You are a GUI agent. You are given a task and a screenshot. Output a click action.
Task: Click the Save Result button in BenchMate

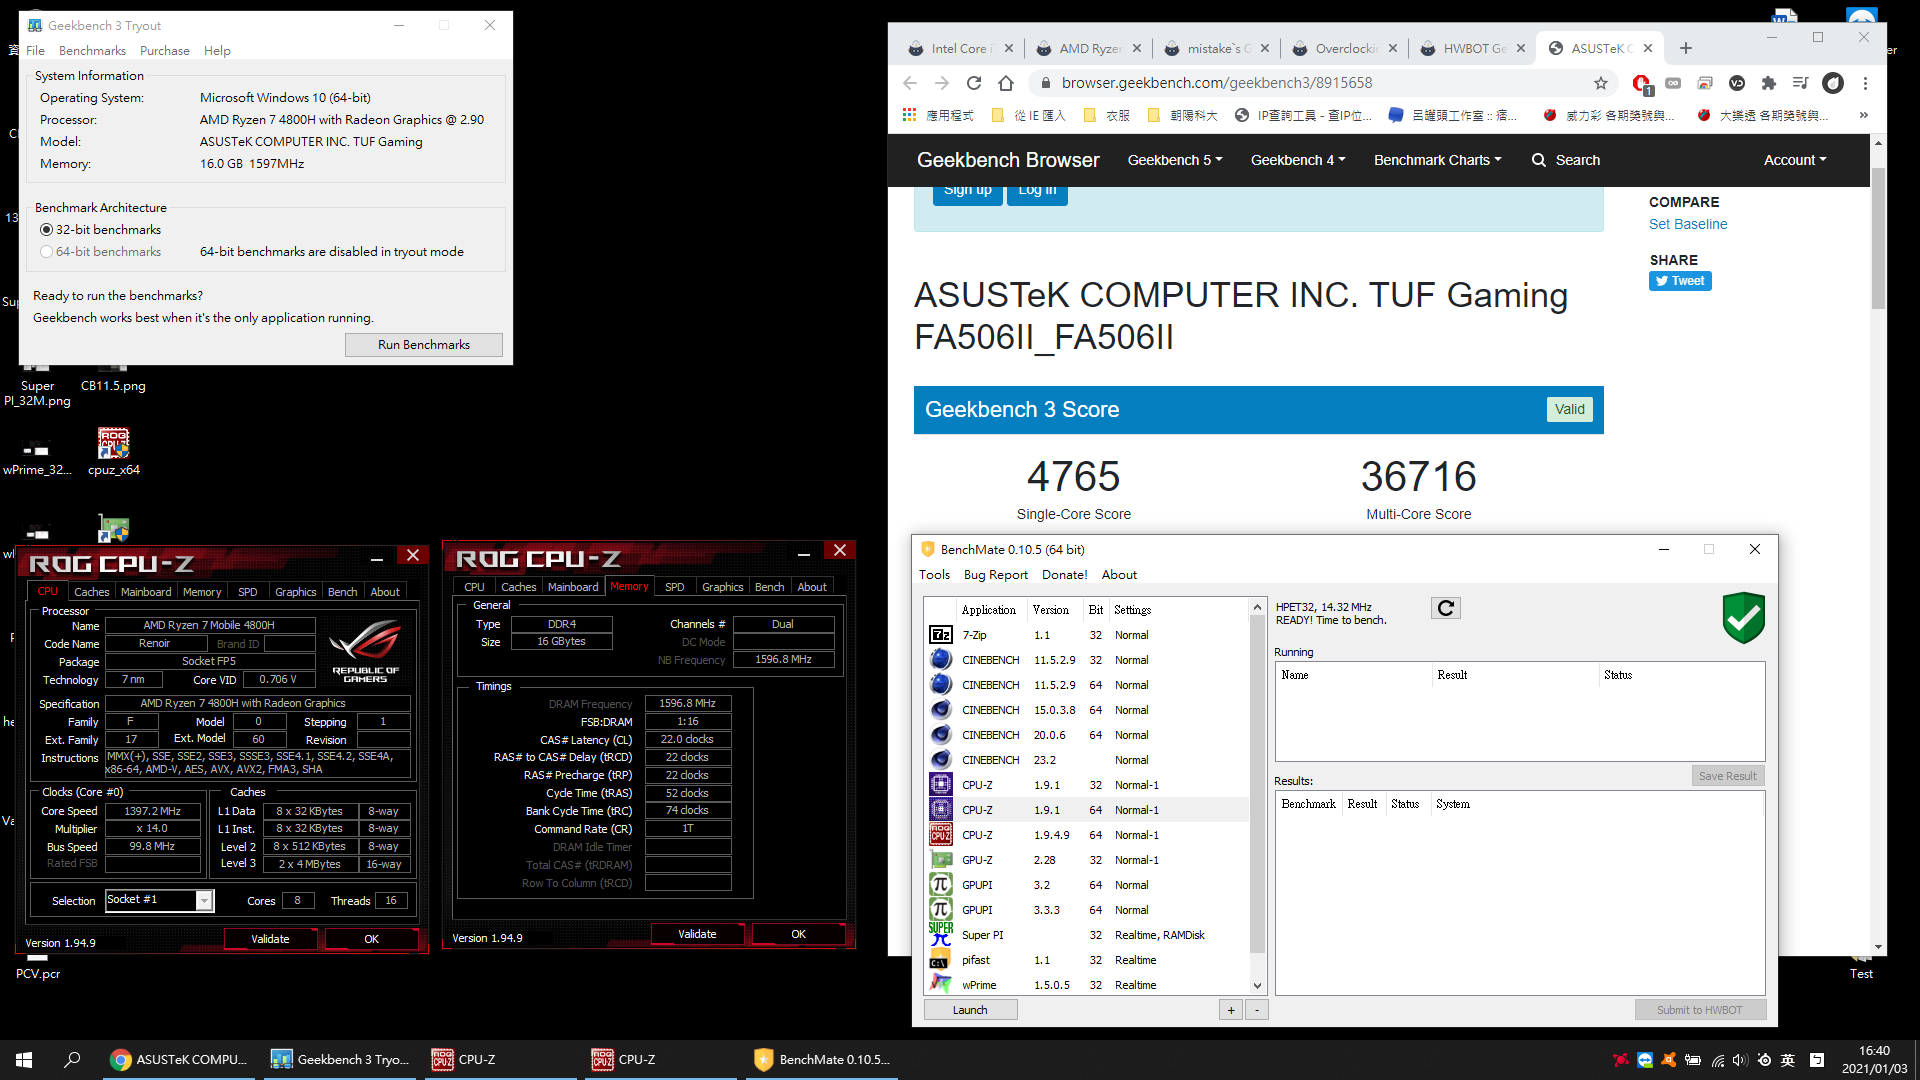click(1728, 776)
